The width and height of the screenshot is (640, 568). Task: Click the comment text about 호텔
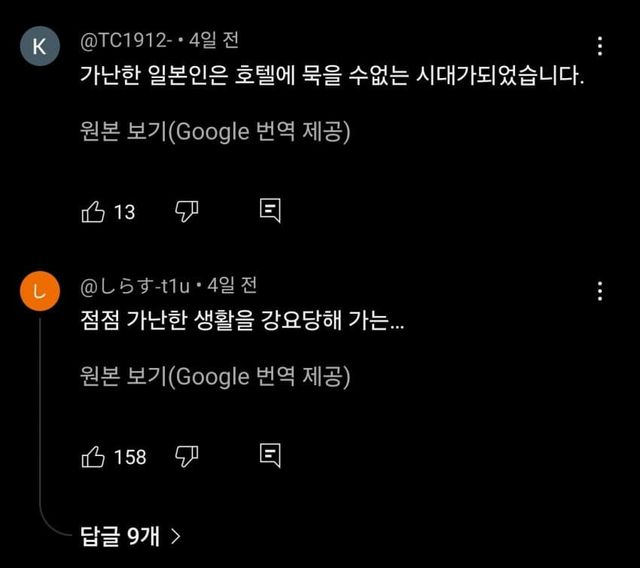(330, 77)
